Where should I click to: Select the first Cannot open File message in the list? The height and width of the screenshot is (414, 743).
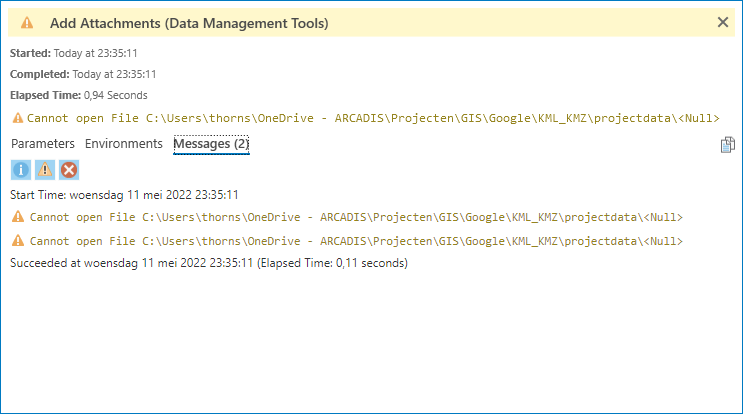(356, 217)
